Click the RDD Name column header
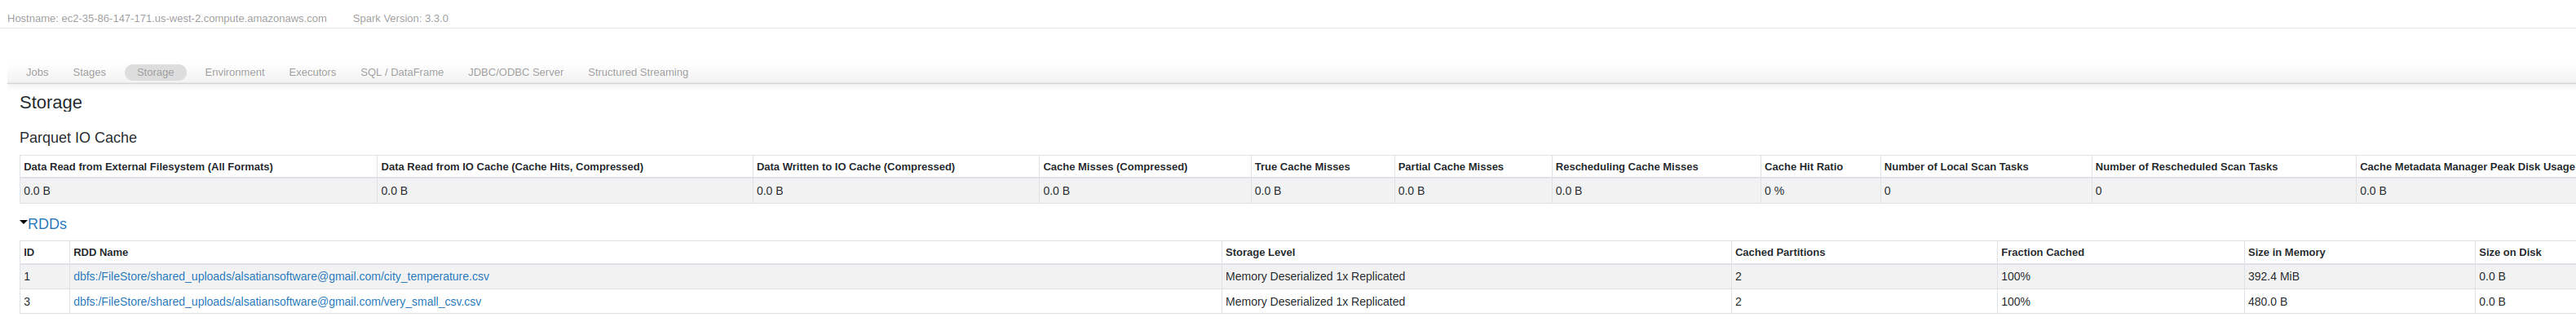The width and height of the screenshot is (2576, 326). 101,252
